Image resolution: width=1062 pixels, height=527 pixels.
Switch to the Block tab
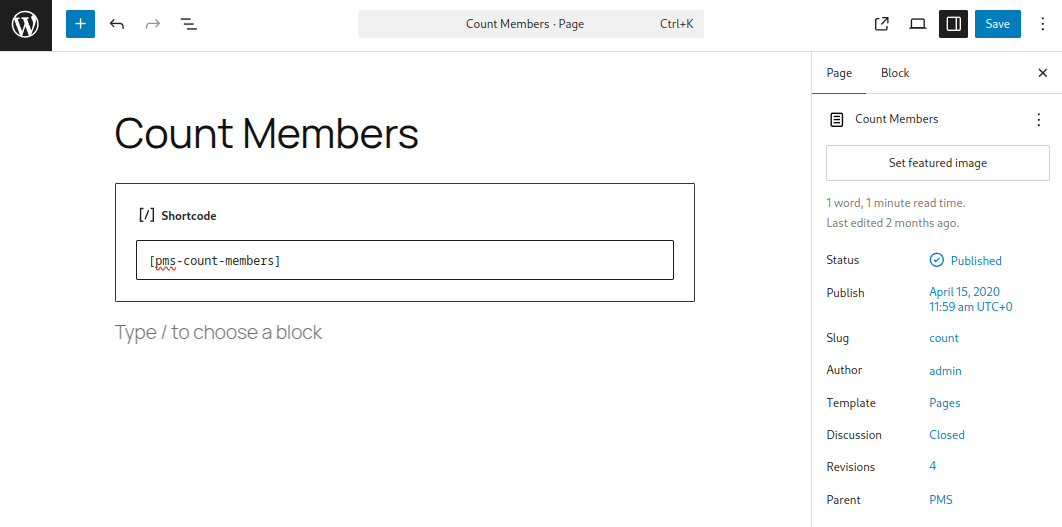[895, 73]
